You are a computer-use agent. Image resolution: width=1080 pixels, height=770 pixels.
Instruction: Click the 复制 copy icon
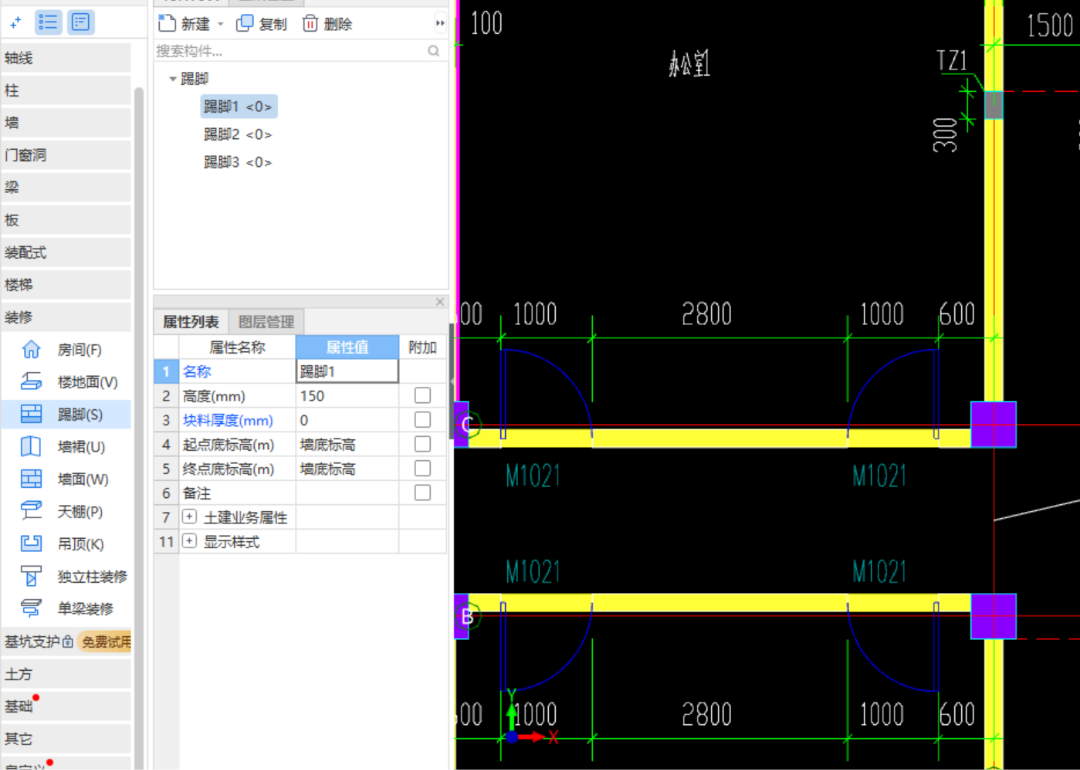tap(245, 24)
